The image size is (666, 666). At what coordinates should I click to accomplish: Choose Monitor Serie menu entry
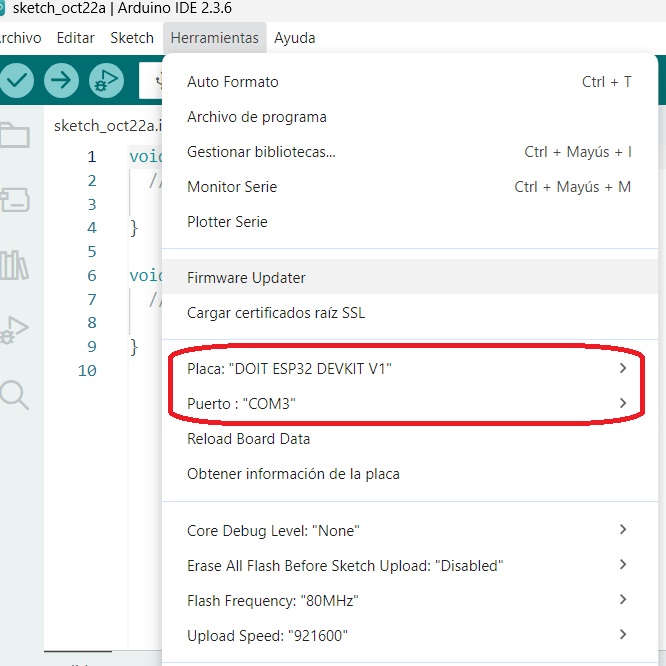[232, 187]
